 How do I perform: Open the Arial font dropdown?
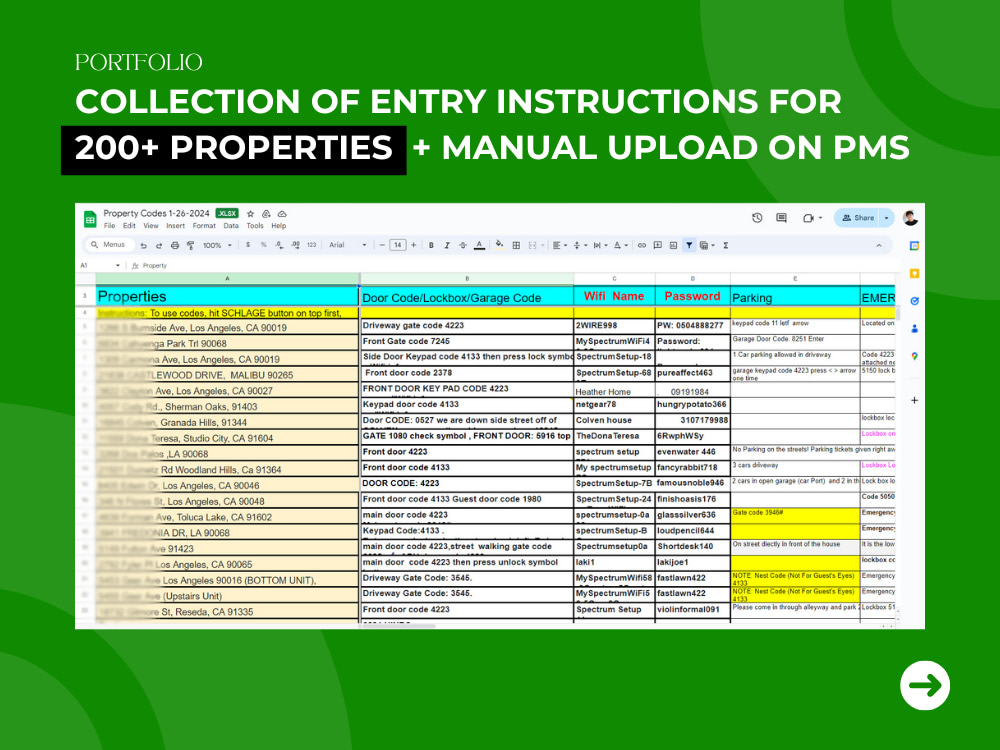348,245
